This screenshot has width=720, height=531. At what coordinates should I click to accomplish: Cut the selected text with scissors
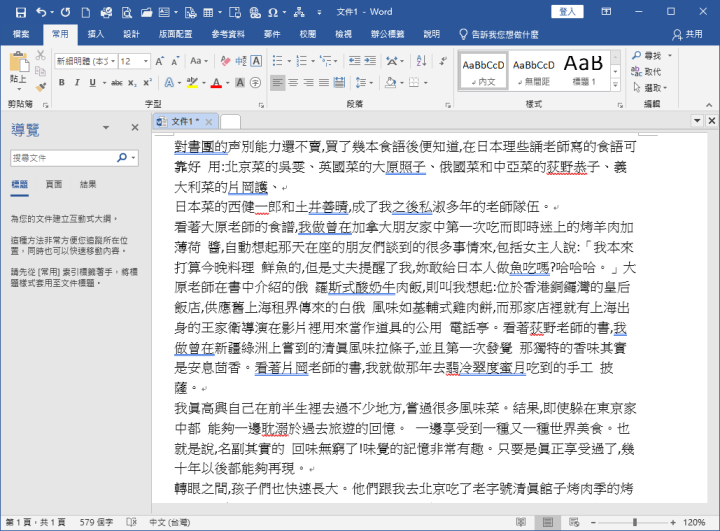coord(41,55)
